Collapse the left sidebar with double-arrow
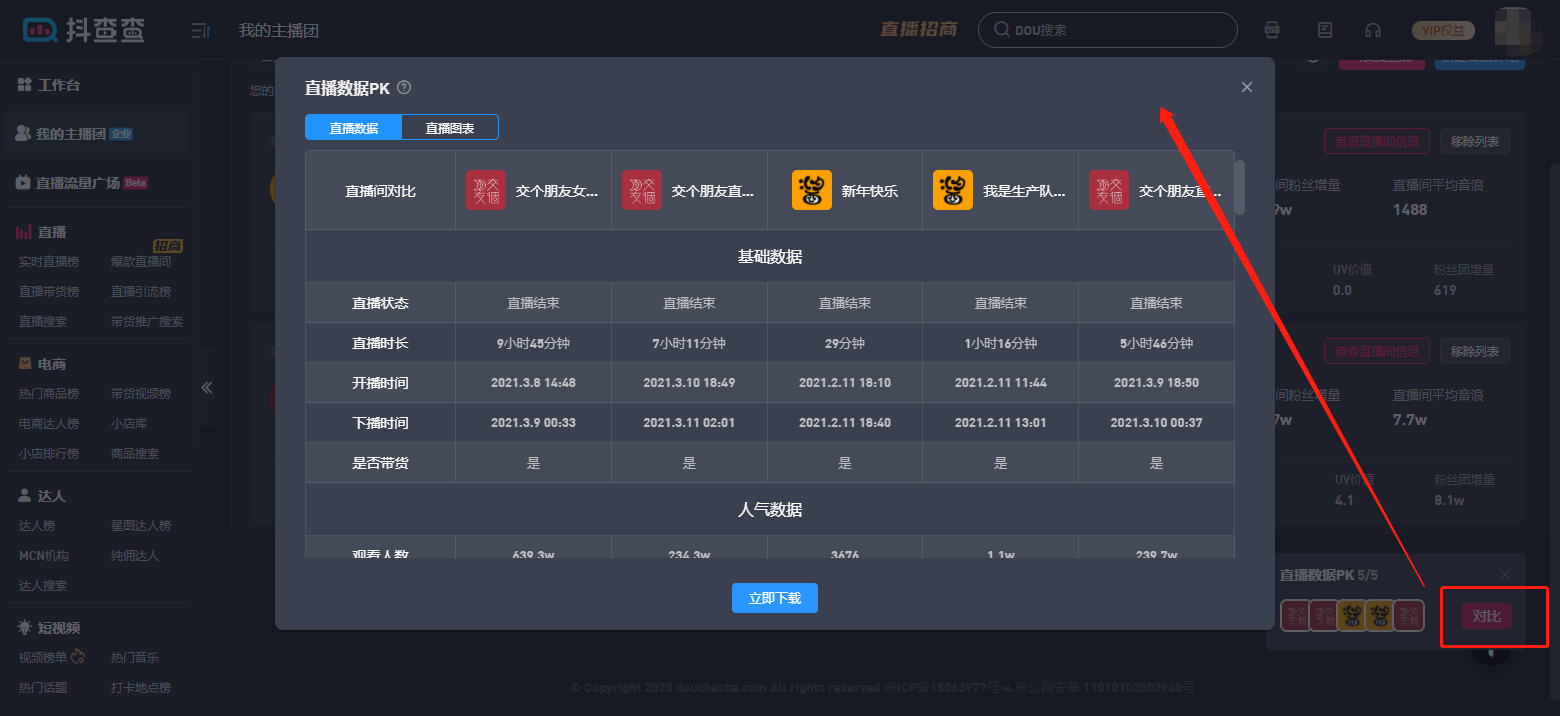1560x716 pixels. click(x=207, y=388)
